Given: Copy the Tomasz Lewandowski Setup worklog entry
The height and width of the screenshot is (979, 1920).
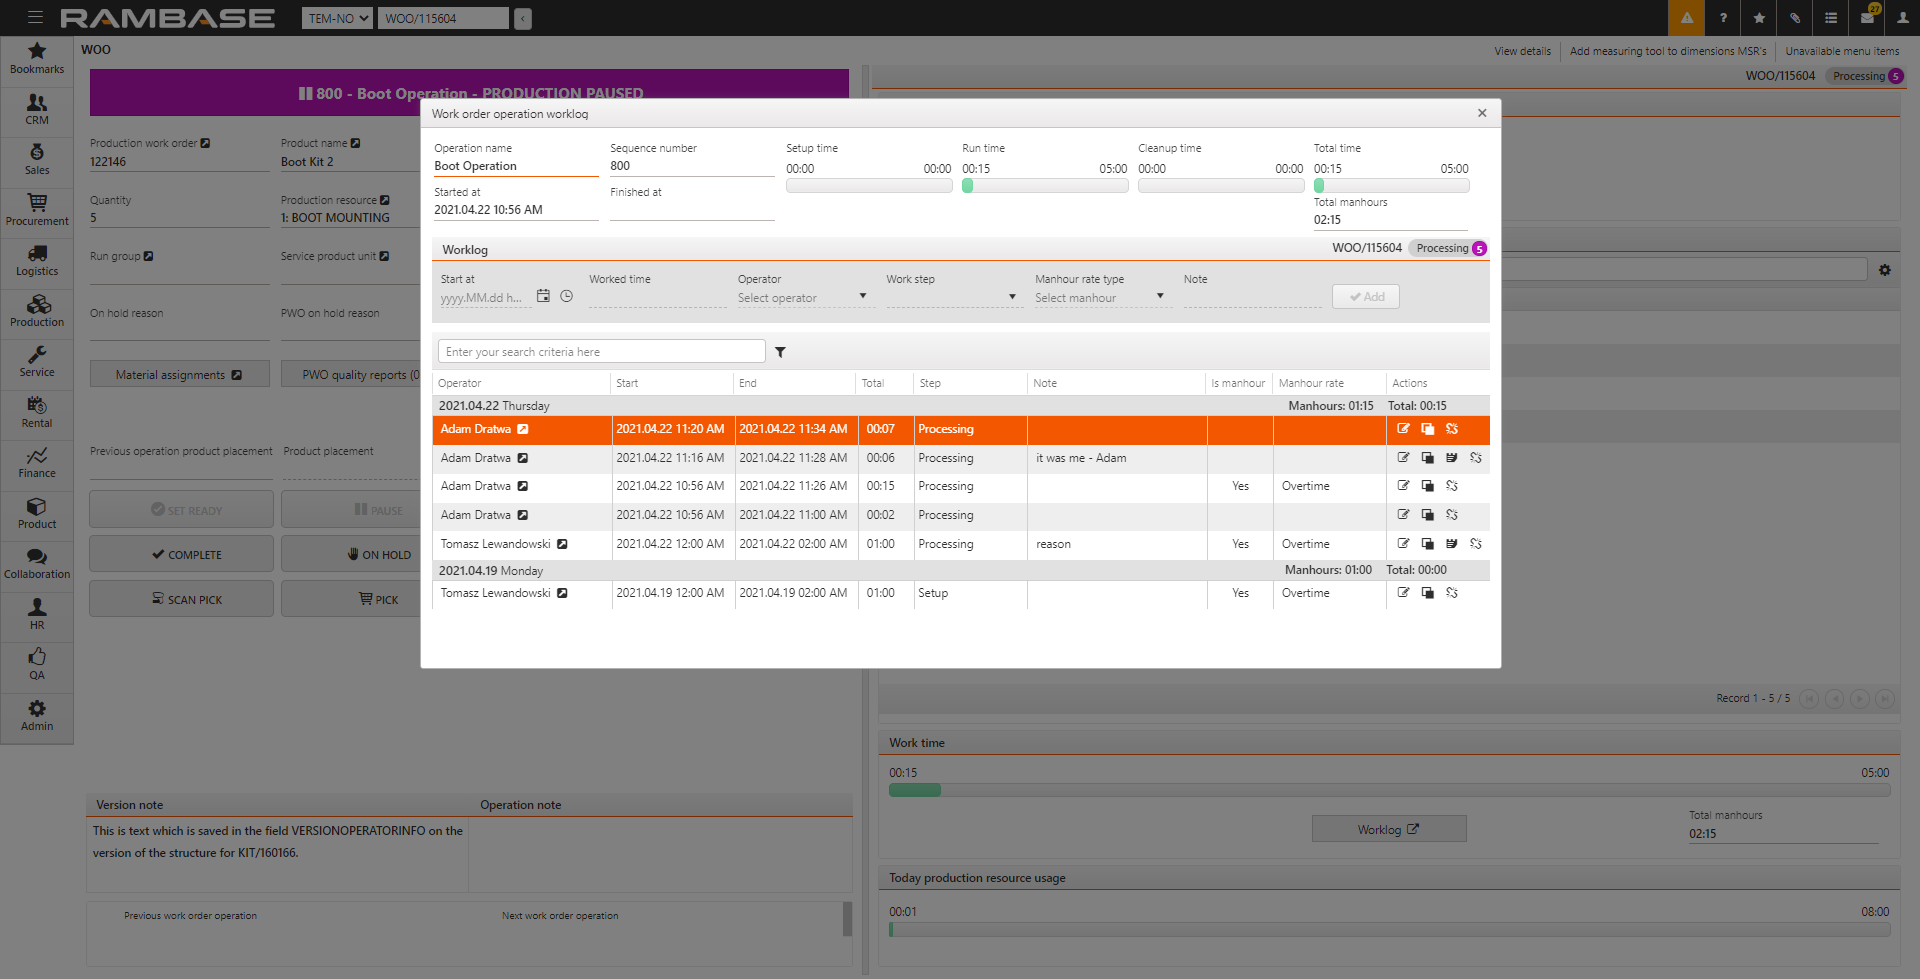Looking at the screenshot, I should (1427, 593).
